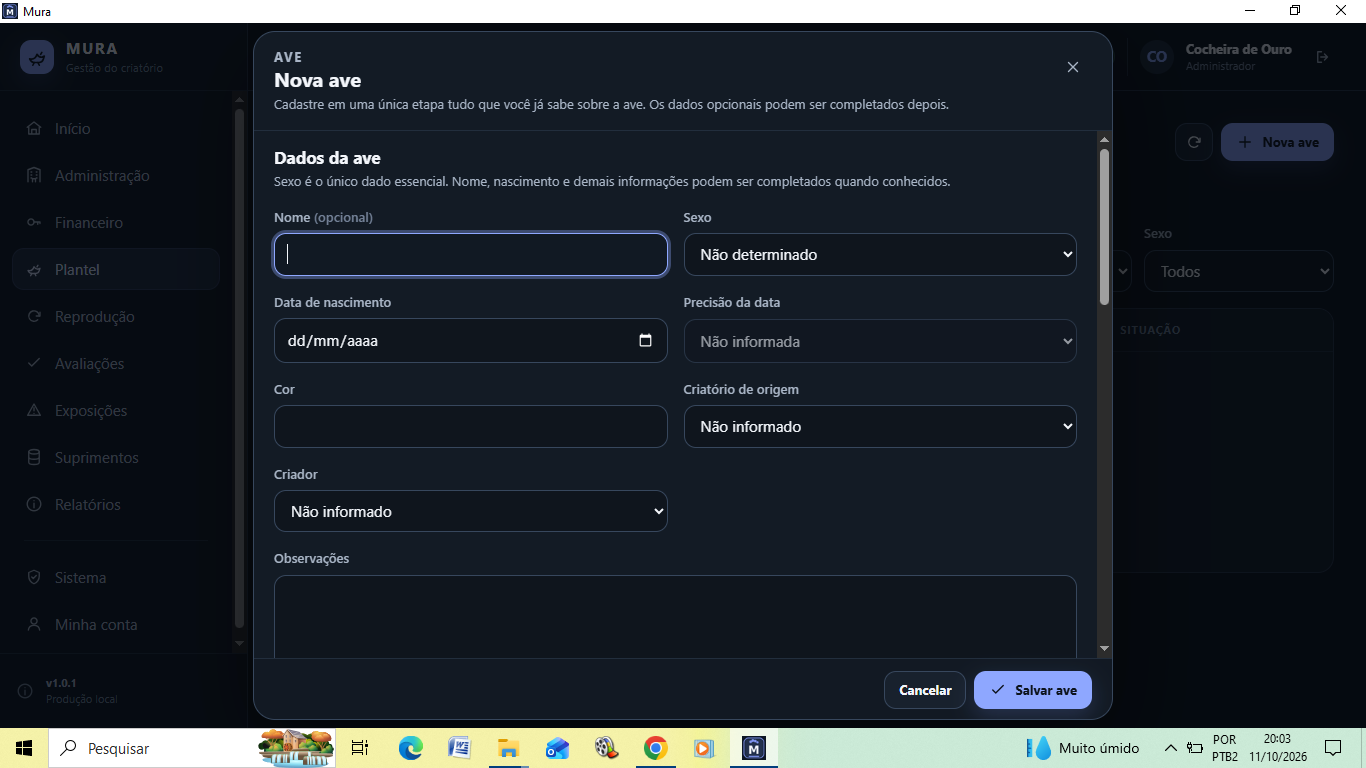
Task: Click the Início home icon in sidebar
Action: tap(34, 129)
